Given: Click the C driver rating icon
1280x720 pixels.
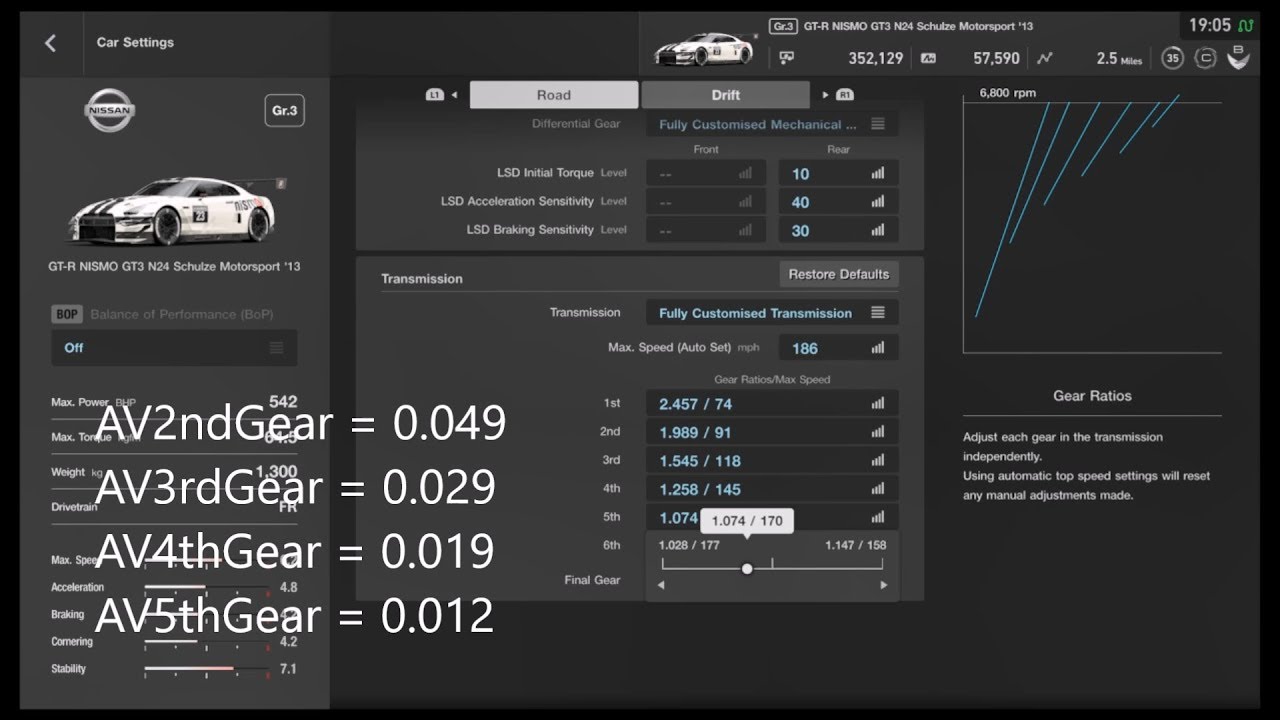Looking at the screenshot, I should 1206,58.
